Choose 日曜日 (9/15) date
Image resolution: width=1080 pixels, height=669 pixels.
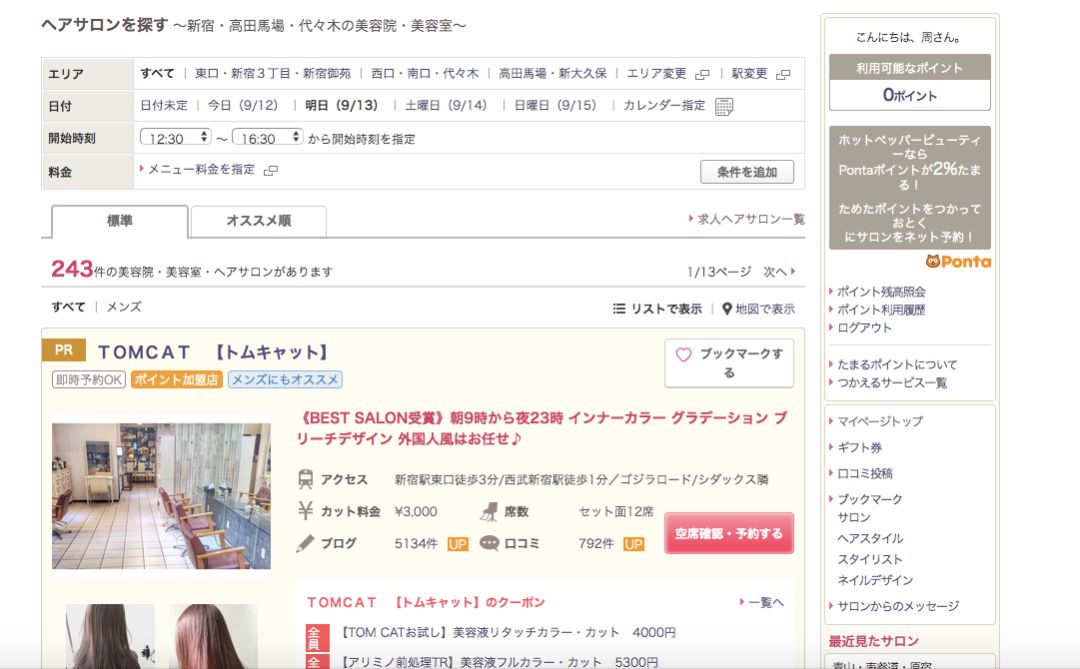[x=555, y=105]
